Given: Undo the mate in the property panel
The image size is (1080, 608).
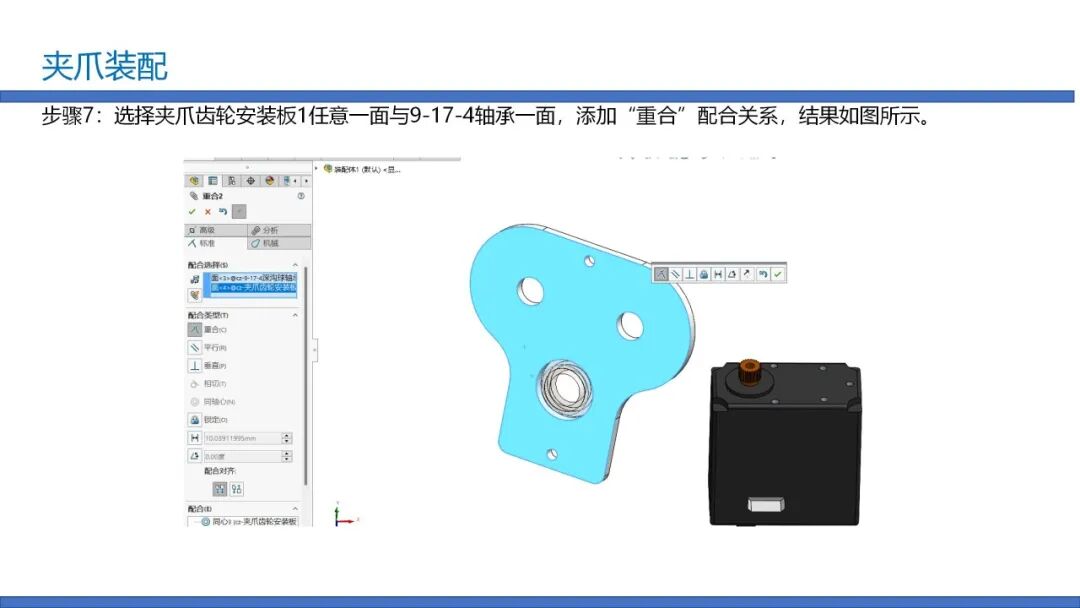Looking at the screenshot, I should click(222, 211).
